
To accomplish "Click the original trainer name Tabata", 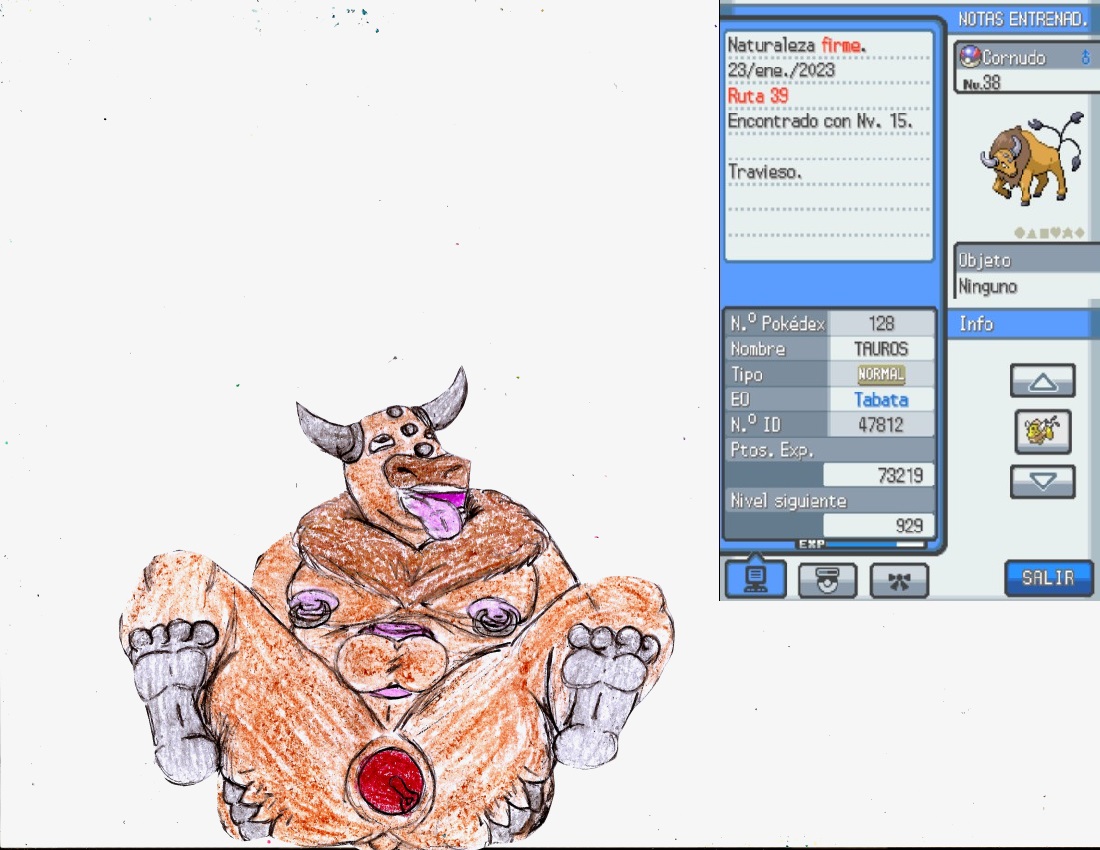I will pos(881,399).
